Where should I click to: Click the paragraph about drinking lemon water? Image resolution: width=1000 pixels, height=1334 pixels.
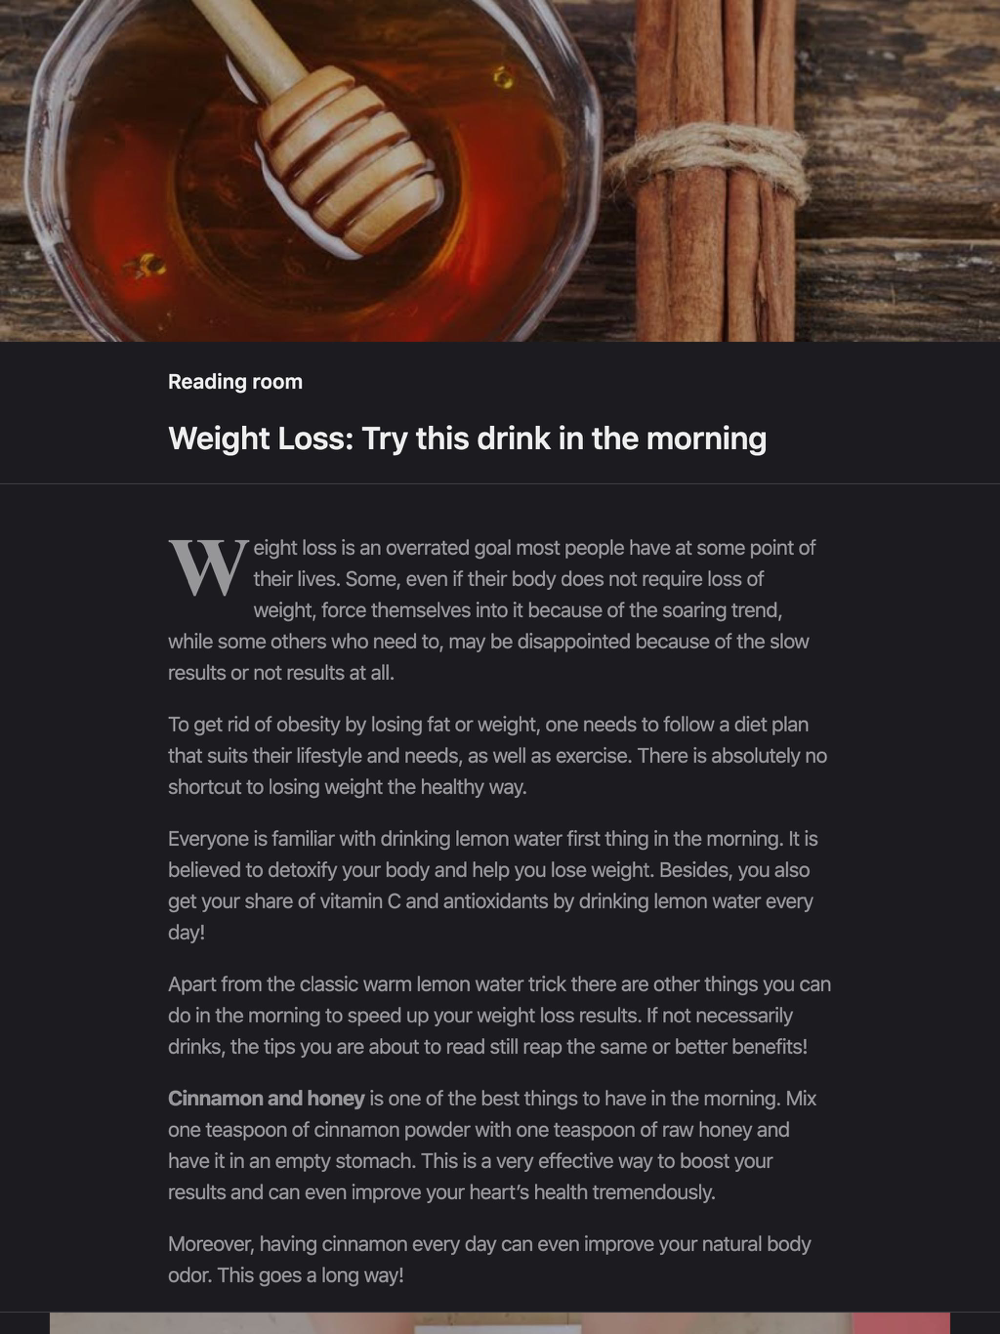[493, 885]
